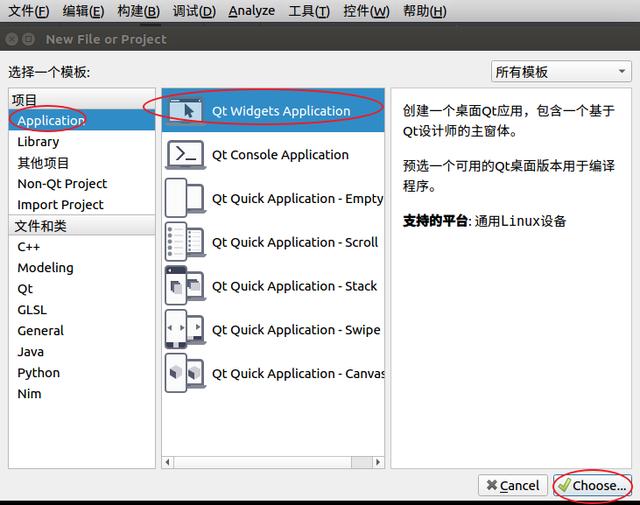Click the Qt Quick Application - Scroll label
The height and width of the screenshot is (505, 640).
coord(295,242)
